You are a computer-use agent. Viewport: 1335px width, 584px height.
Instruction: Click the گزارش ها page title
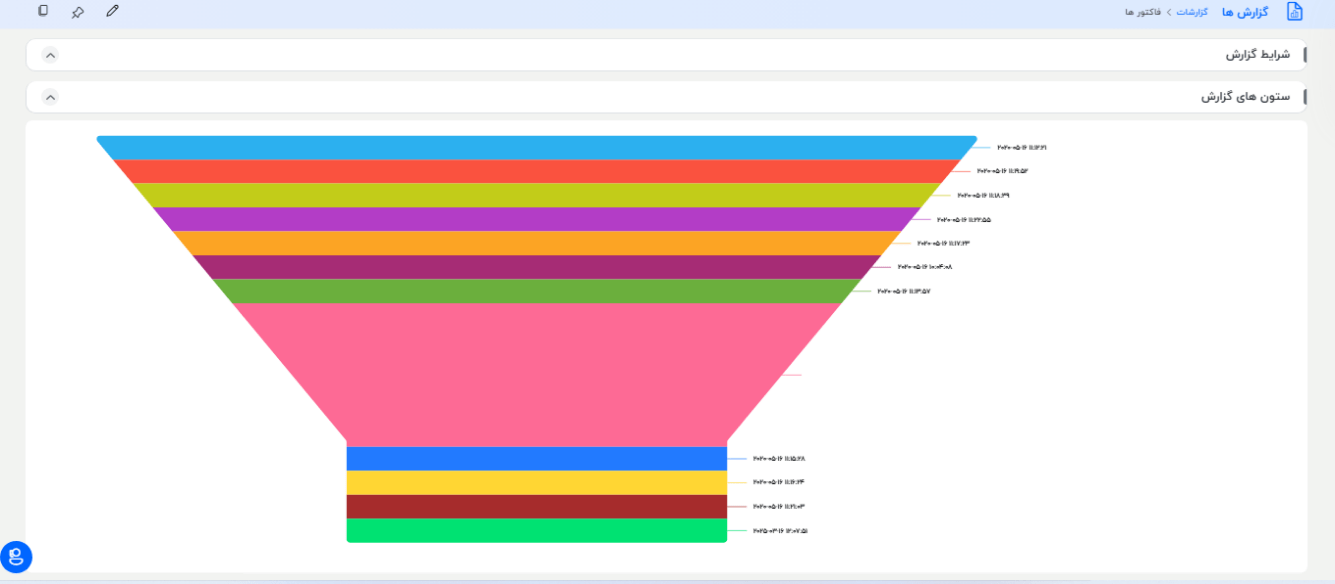pos(1245,12)
